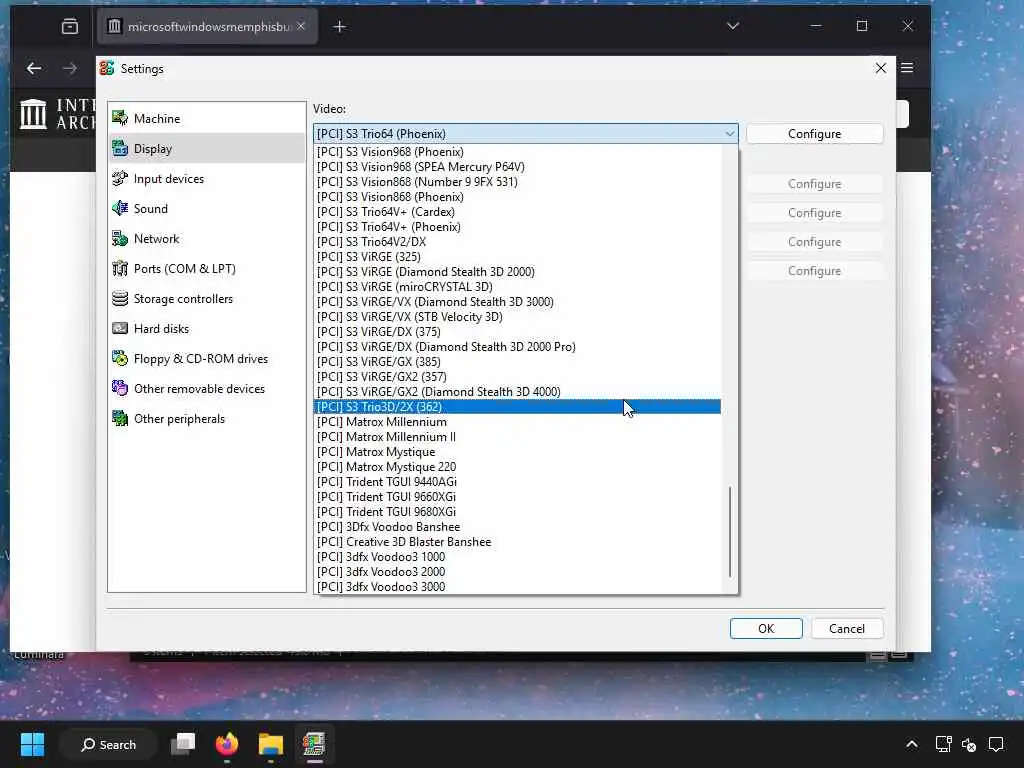Screen dimensions: 1024x768
Task: Choose [PCI] S3 Vision868 (Phoenix)
Action: pyautogui.click(x=517, y=197)
